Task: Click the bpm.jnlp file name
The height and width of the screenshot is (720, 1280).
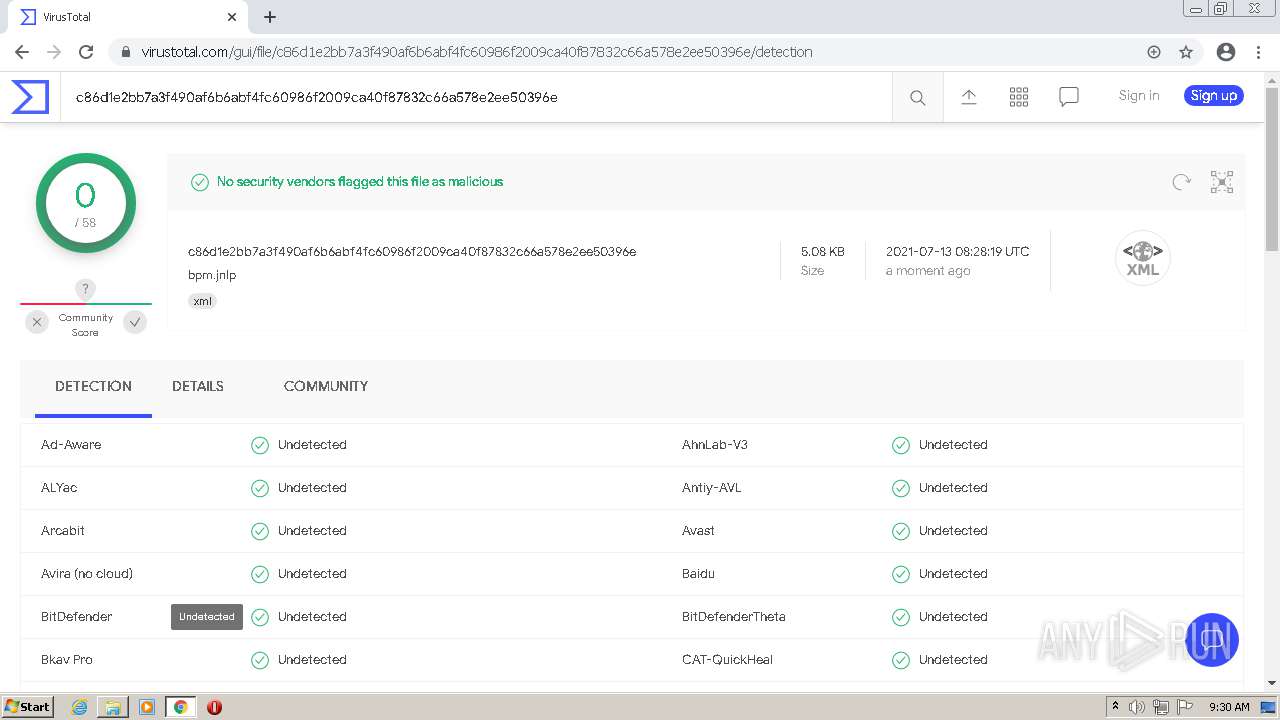Action: coord(212,275)
